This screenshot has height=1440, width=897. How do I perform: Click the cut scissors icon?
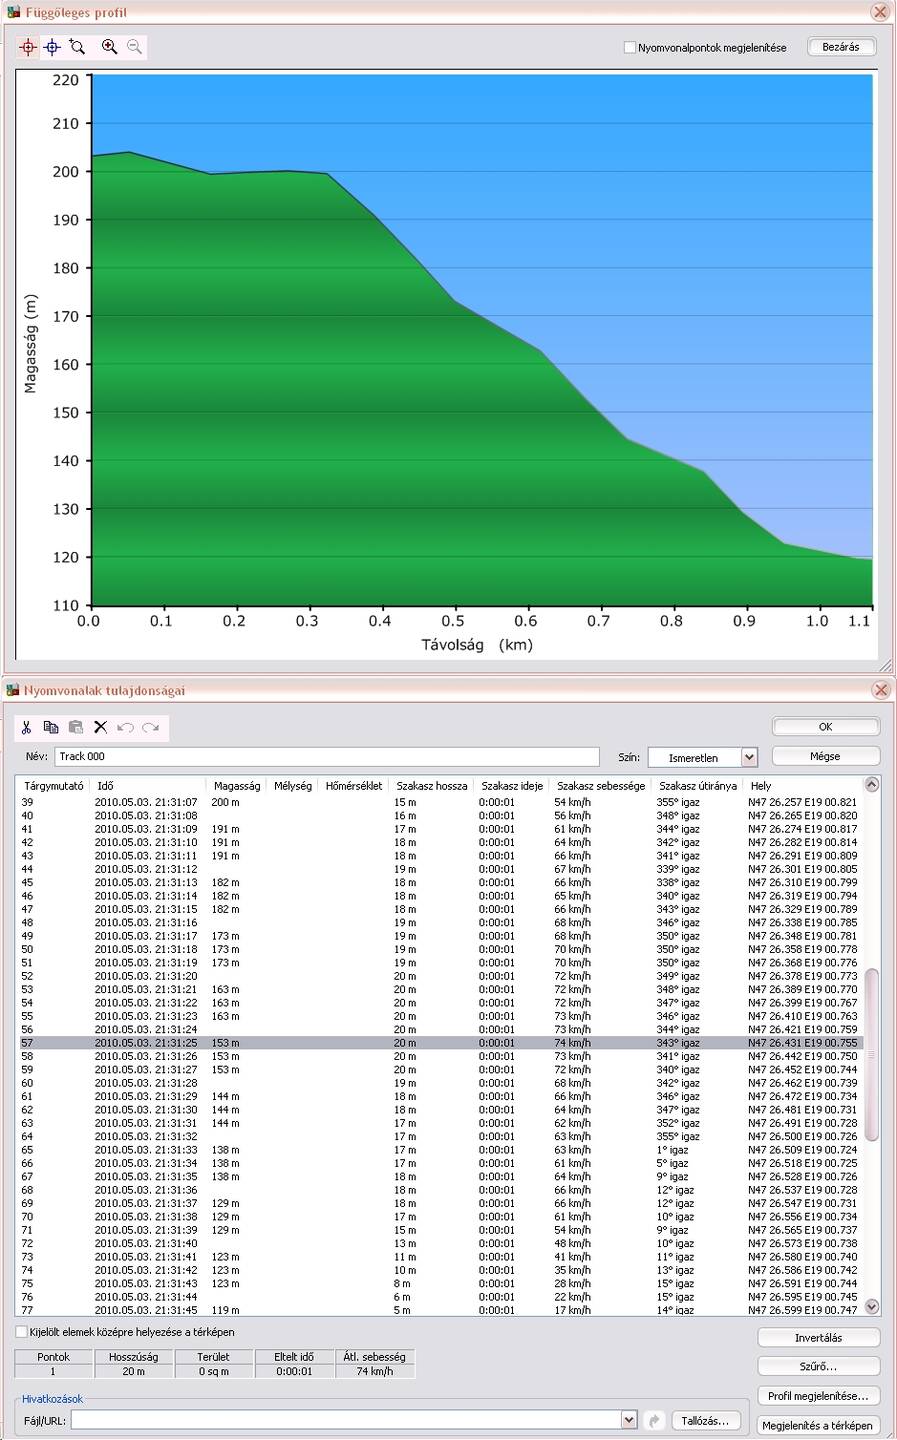click(26, 727)
